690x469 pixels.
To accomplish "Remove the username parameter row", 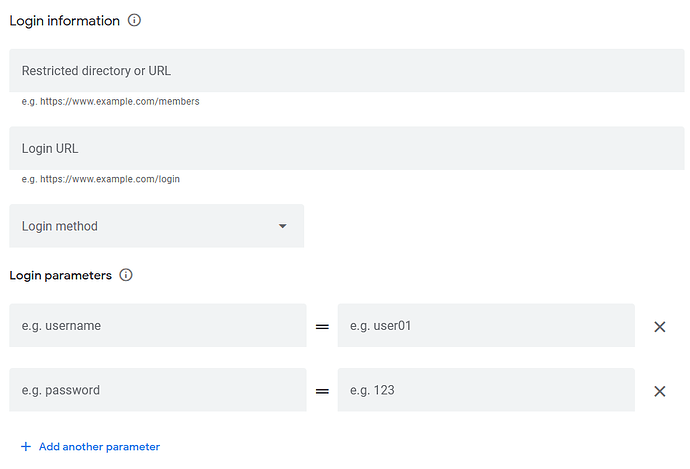I will 659,326.
